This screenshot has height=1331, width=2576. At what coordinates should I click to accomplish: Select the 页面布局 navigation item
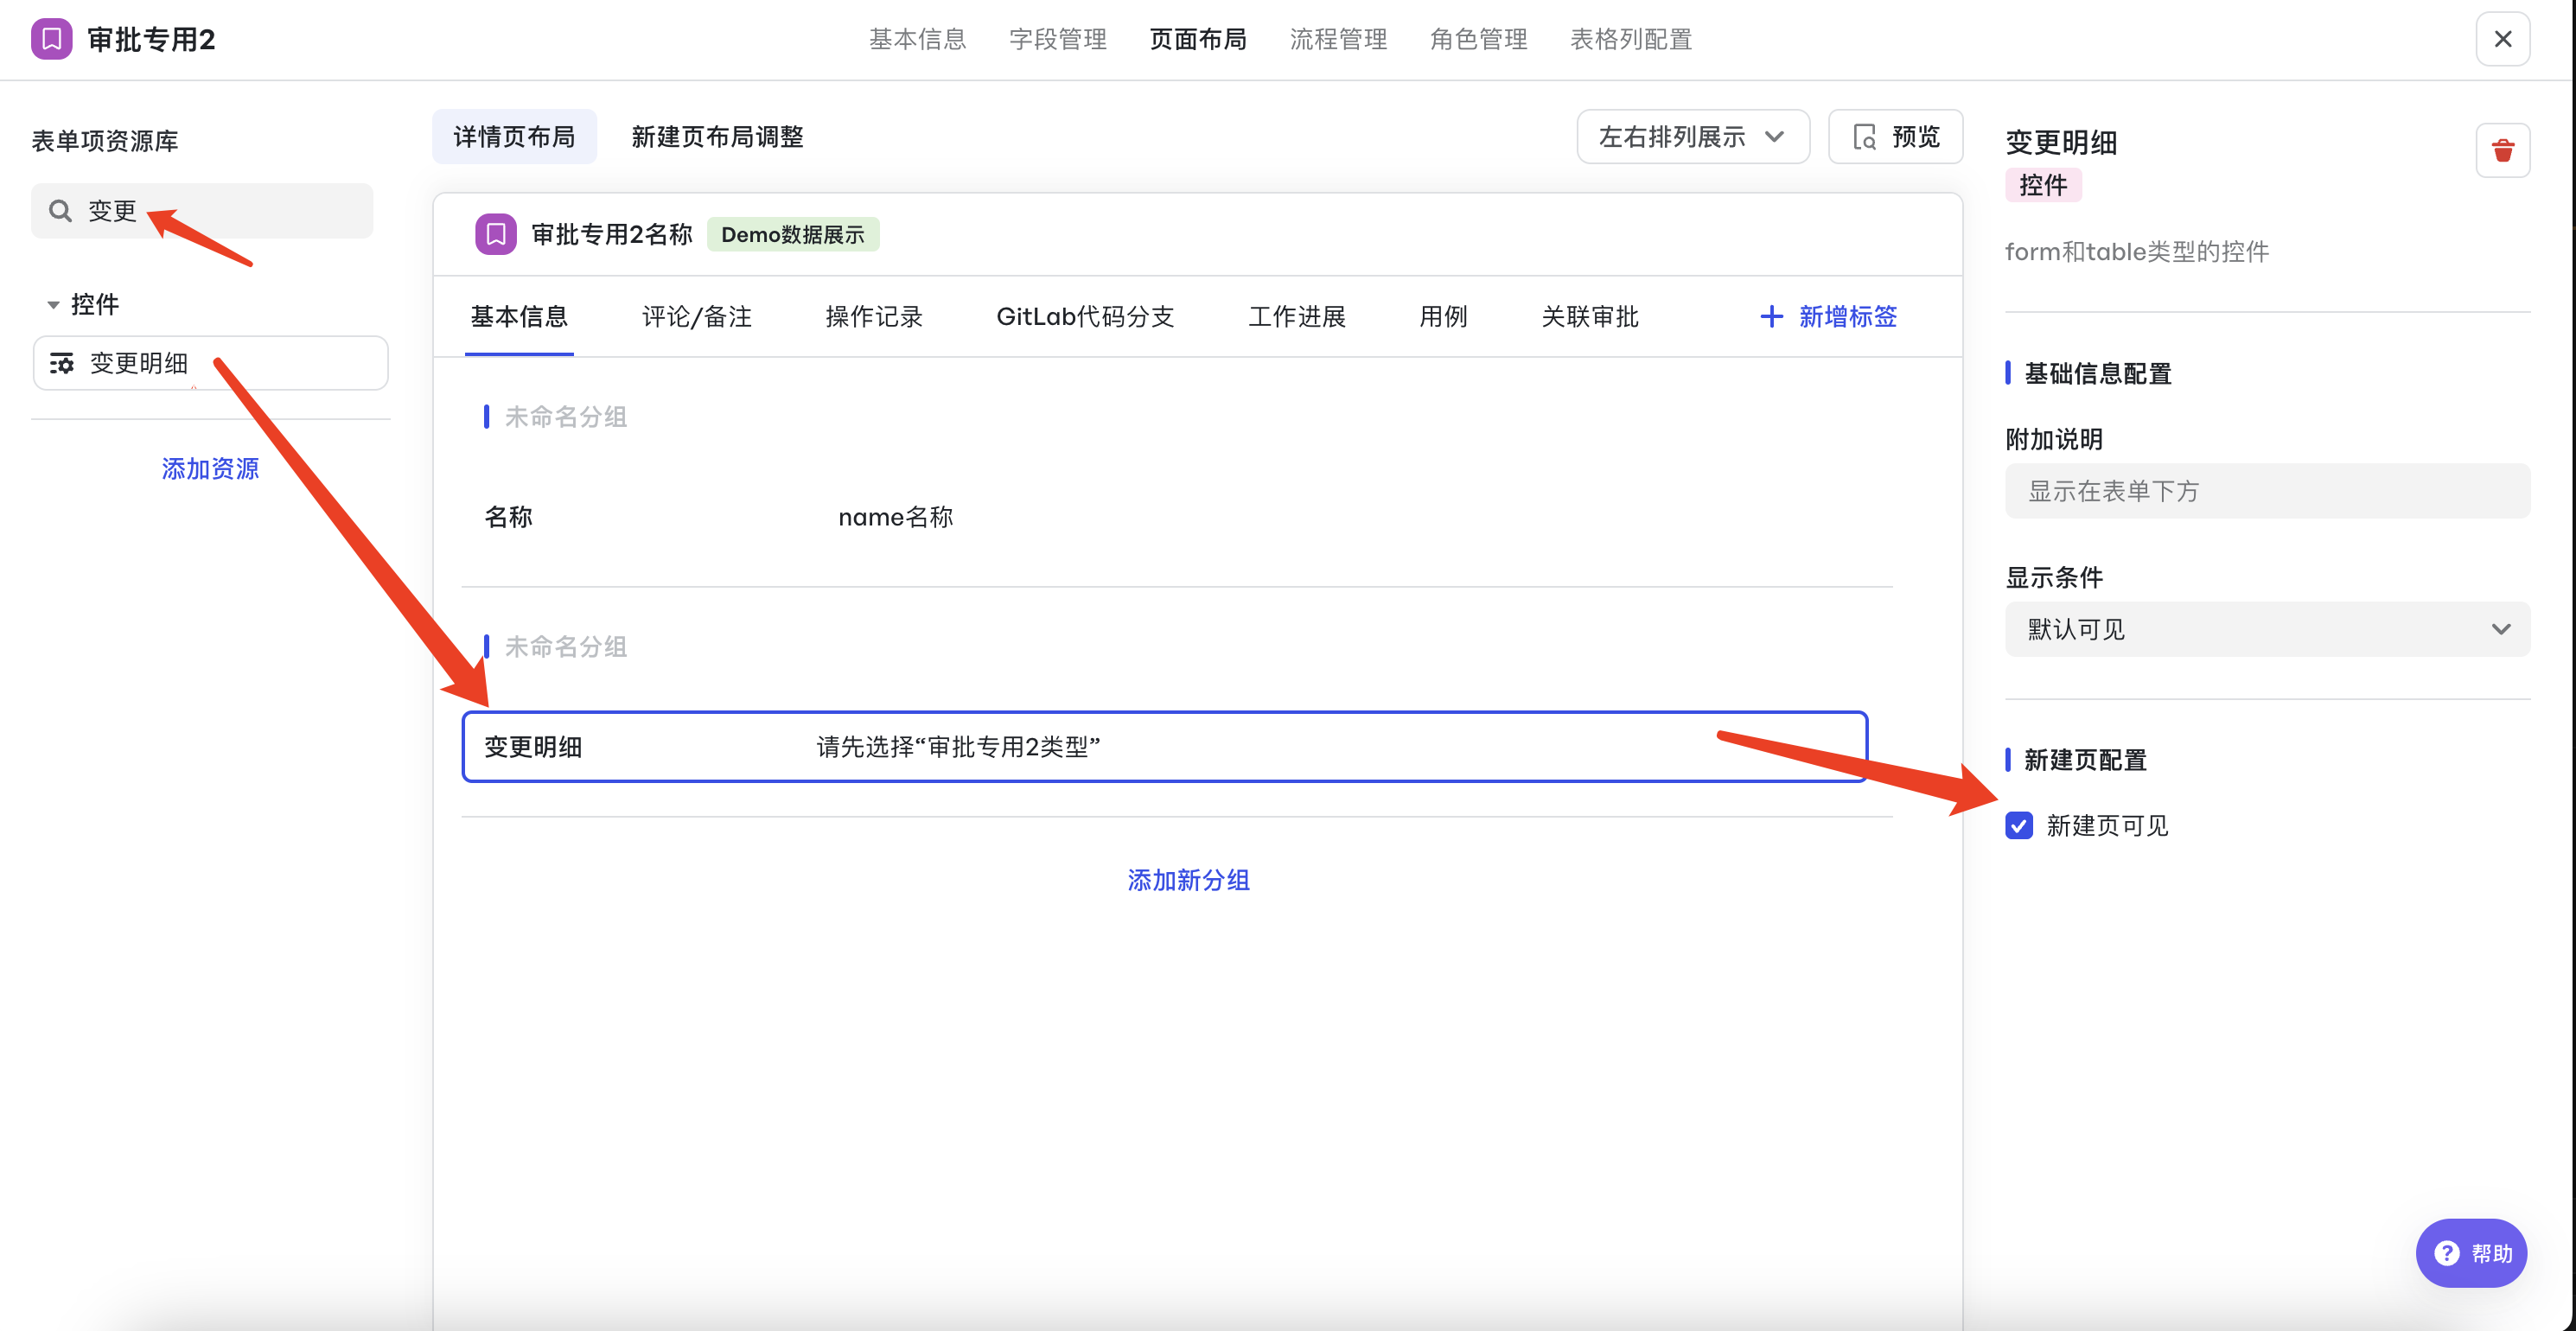tap(1198, 39)
